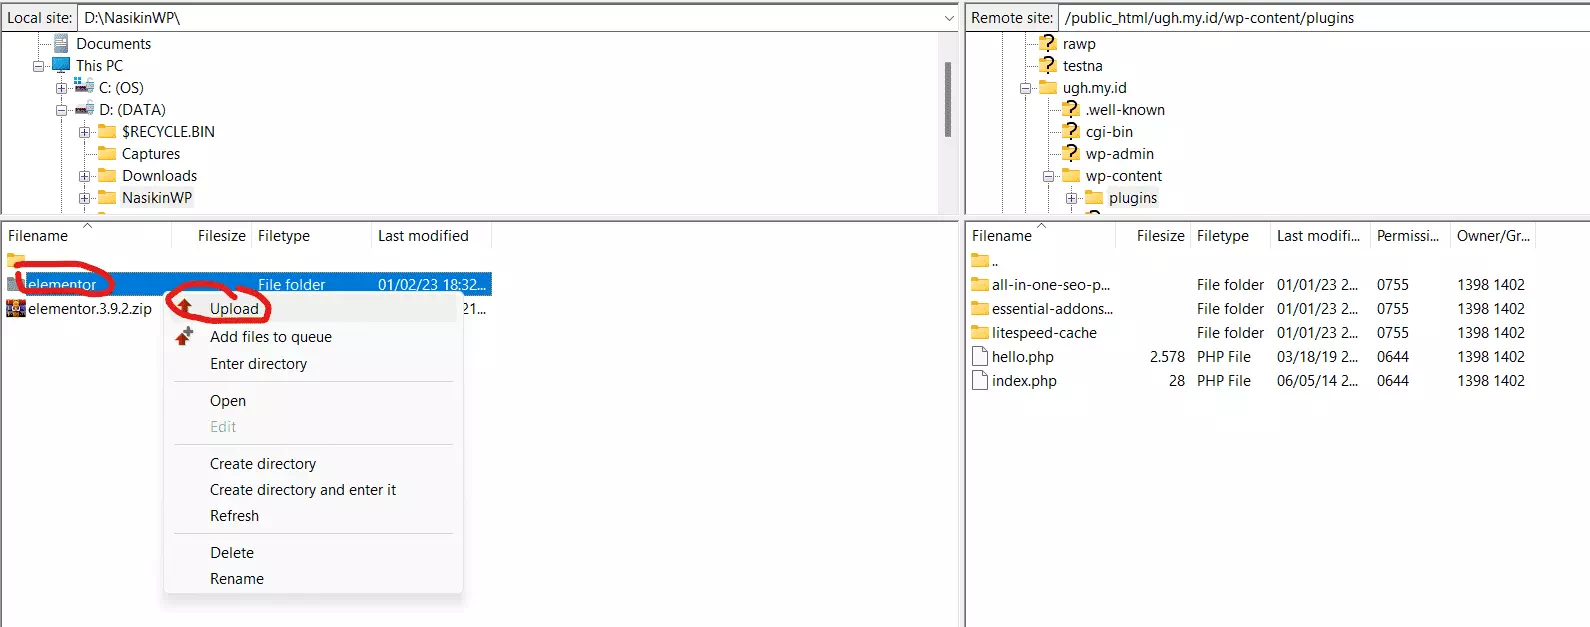Click the elementor.3.9.2.zip archive icon

(16, 308)
